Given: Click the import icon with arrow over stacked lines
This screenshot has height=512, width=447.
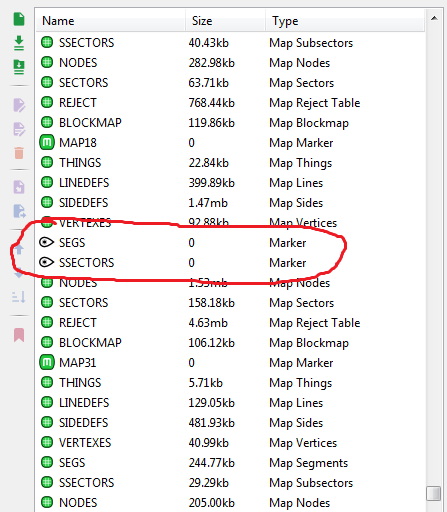Looking at the screenshot, I should (x=19, y=67).
